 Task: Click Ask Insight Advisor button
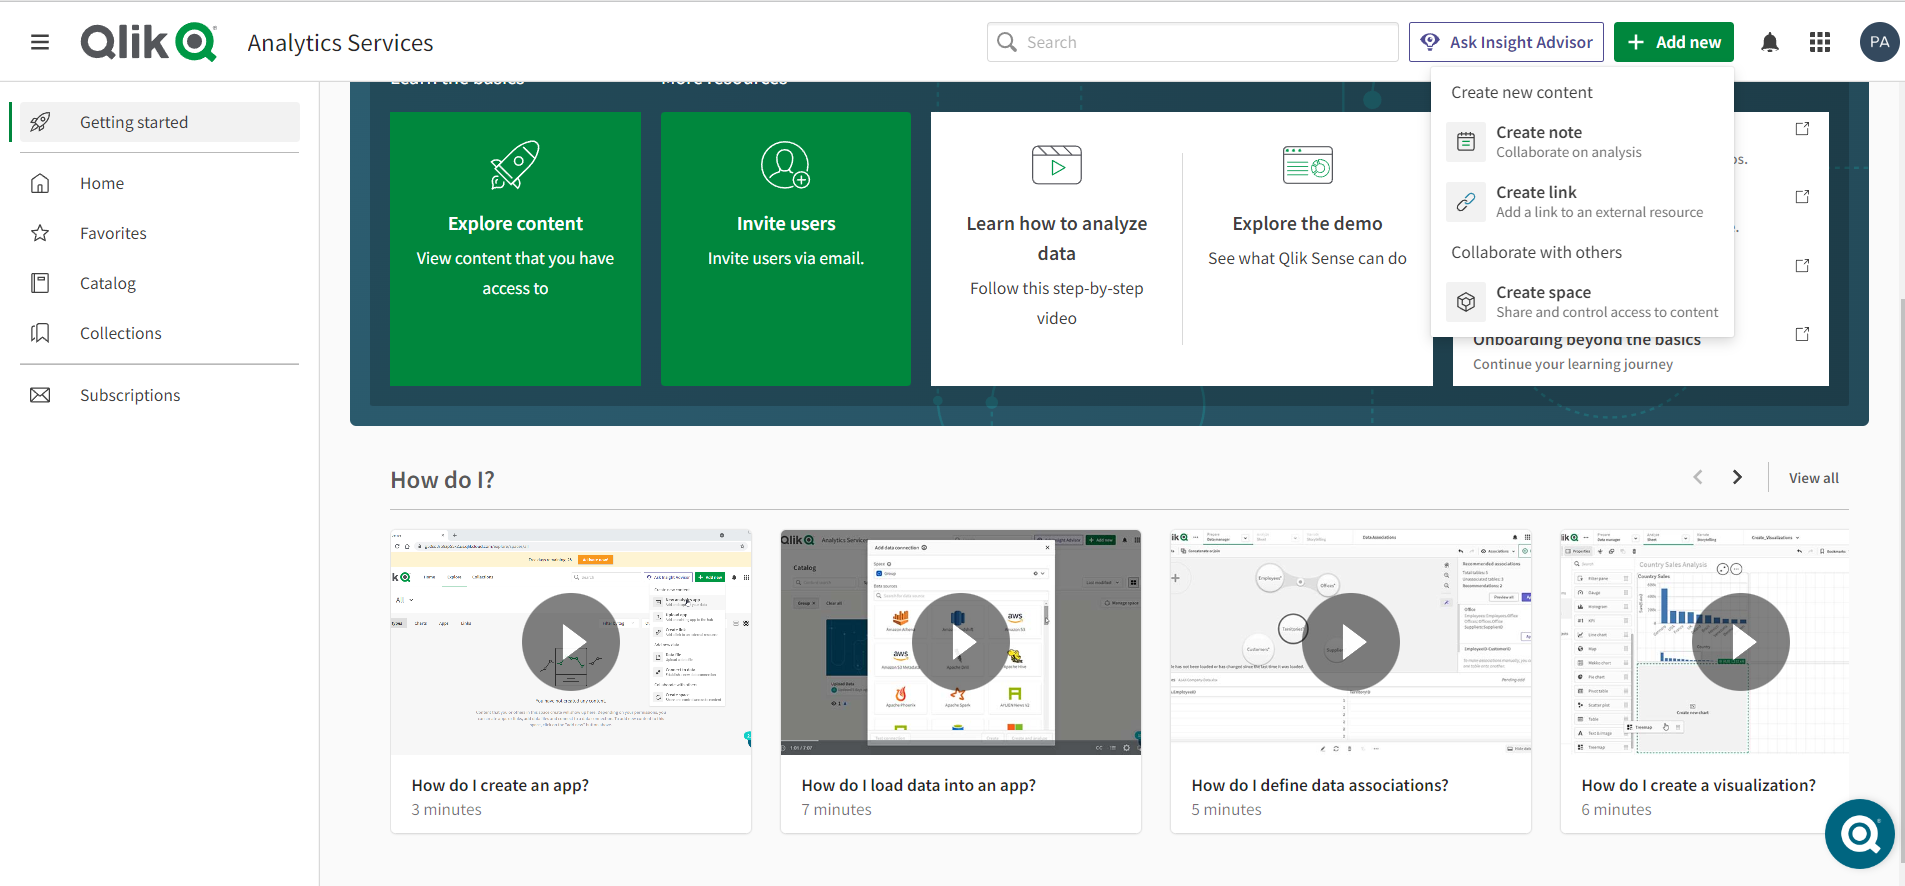[x=1506, y=42]
